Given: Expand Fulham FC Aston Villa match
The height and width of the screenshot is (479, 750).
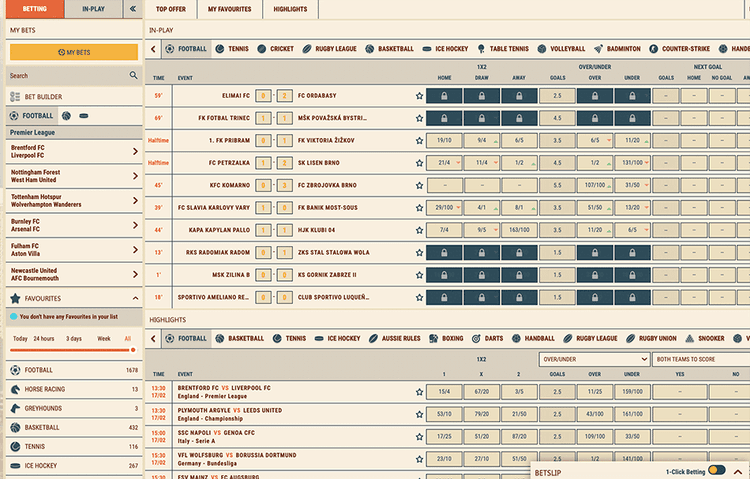Looking at the screenshot, I should point(74,250).
